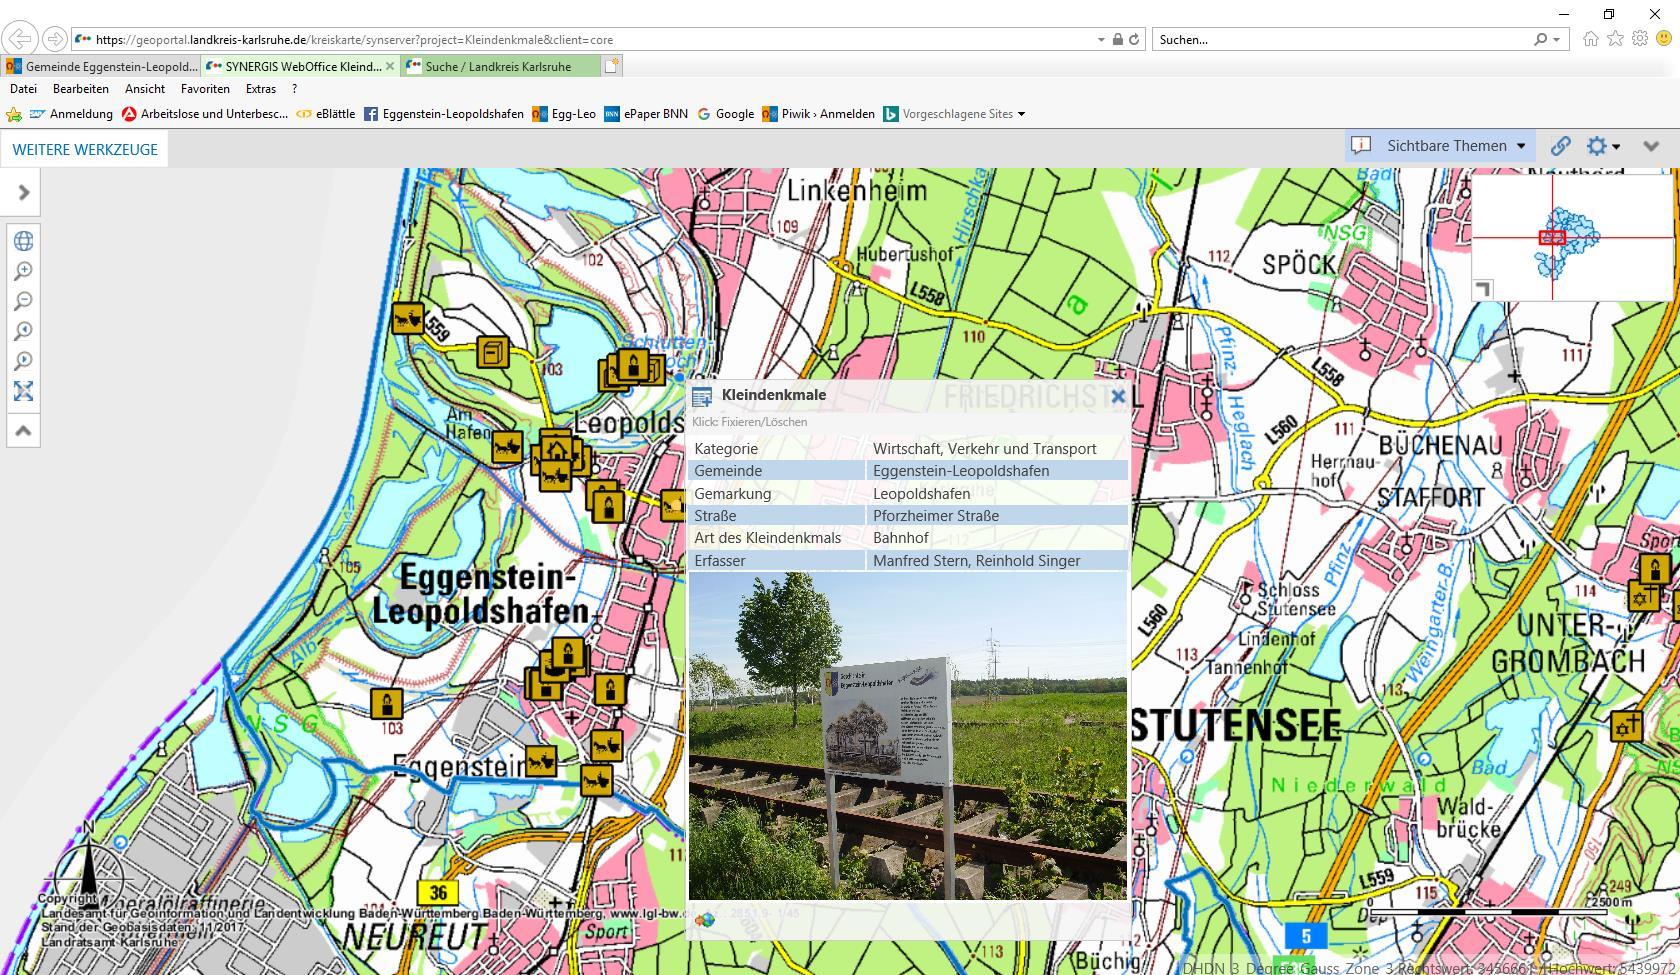The height and width of the screenshot is (975, 1680).
Task: Click the full extent globe icon
Action: coord(23,241)
